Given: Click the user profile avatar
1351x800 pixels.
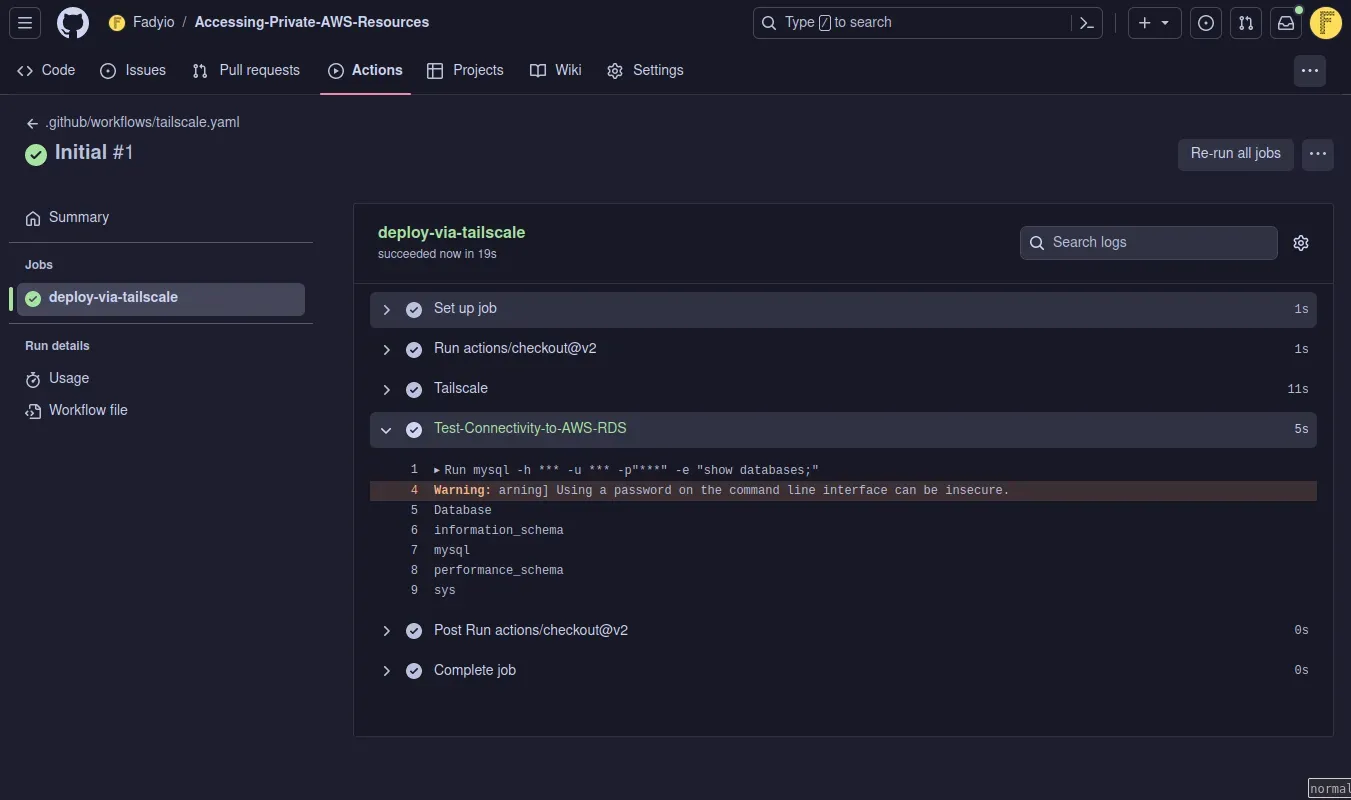Looking at the screenshot, I should (1325, 23).
